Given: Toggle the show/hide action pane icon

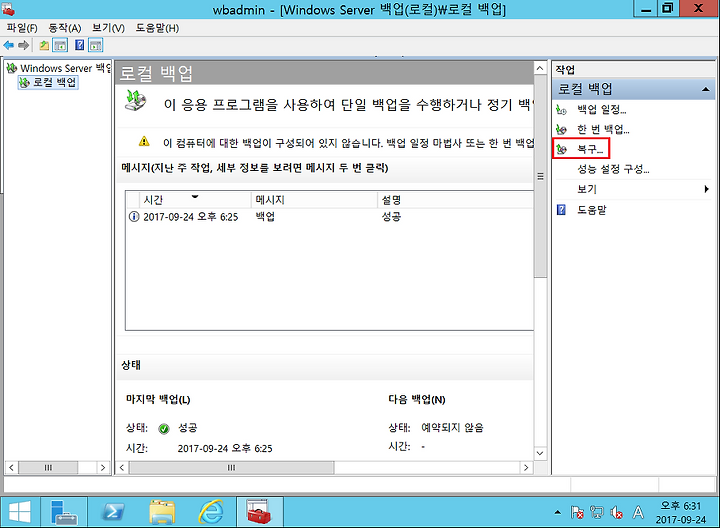Looking at the screenshot, I should pyautogui.click(x=96, y=45).
